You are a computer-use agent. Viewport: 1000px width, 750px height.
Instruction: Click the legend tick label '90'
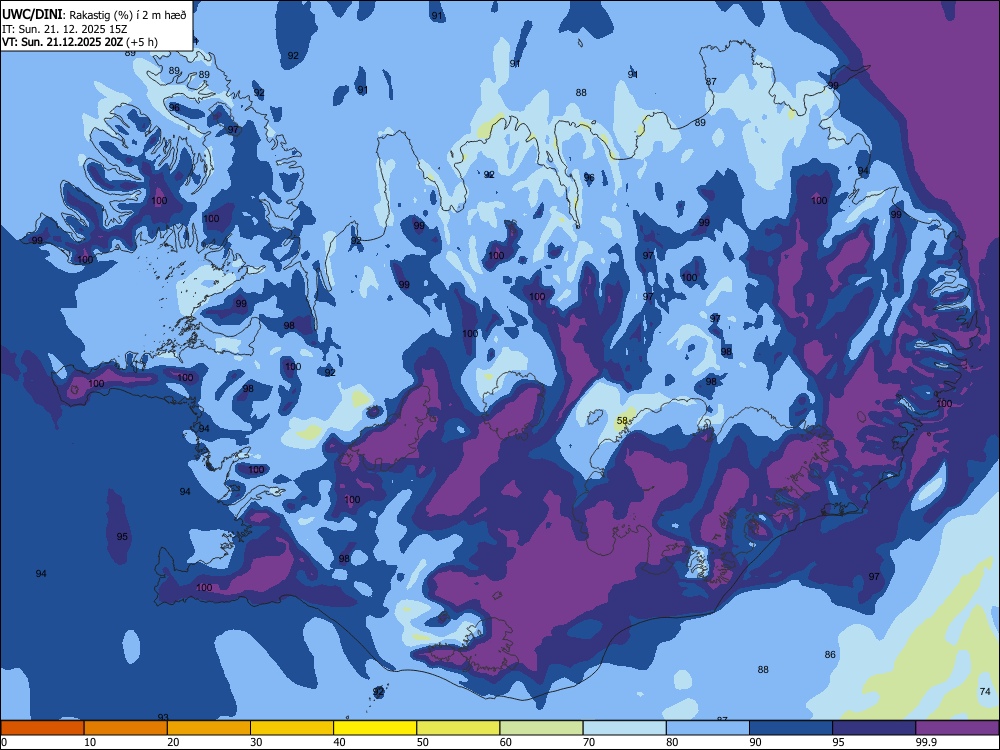[756, 742]
